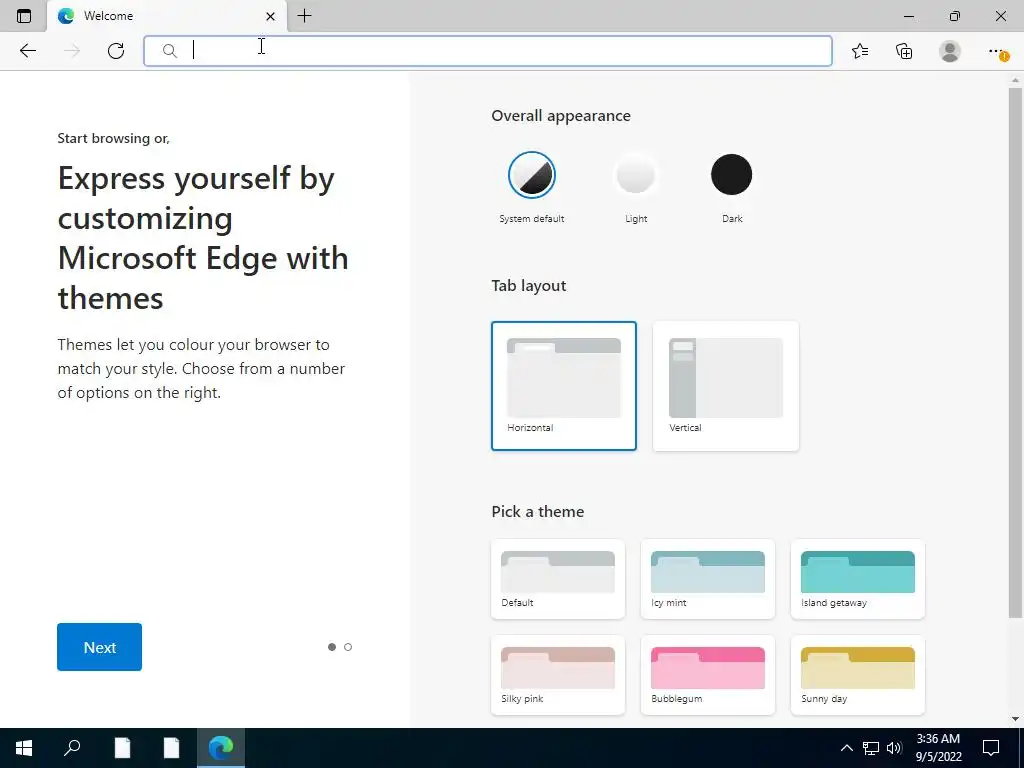The image size is (1024, 768).
Task: Open the network status tray icon
Action: point(871,748)
